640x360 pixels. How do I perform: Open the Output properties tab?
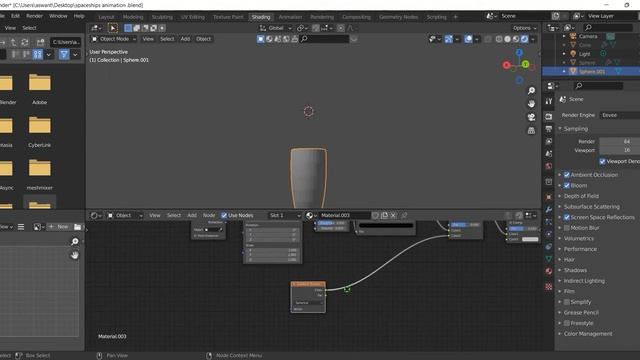[x=549, y=129]
